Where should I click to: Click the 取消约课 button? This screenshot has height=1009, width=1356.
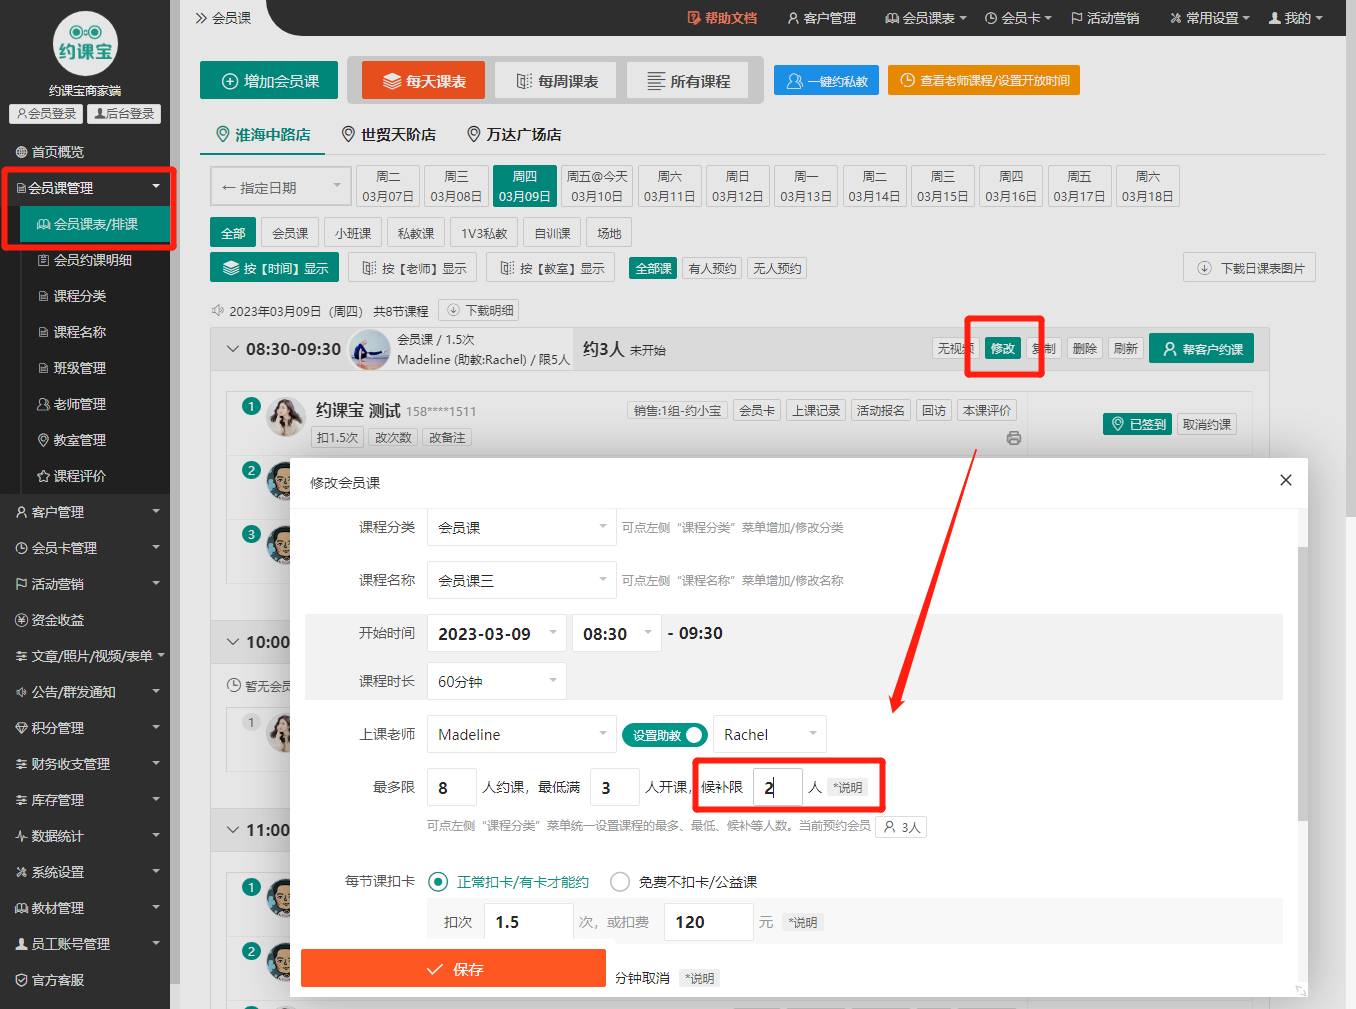point(1207,424)
